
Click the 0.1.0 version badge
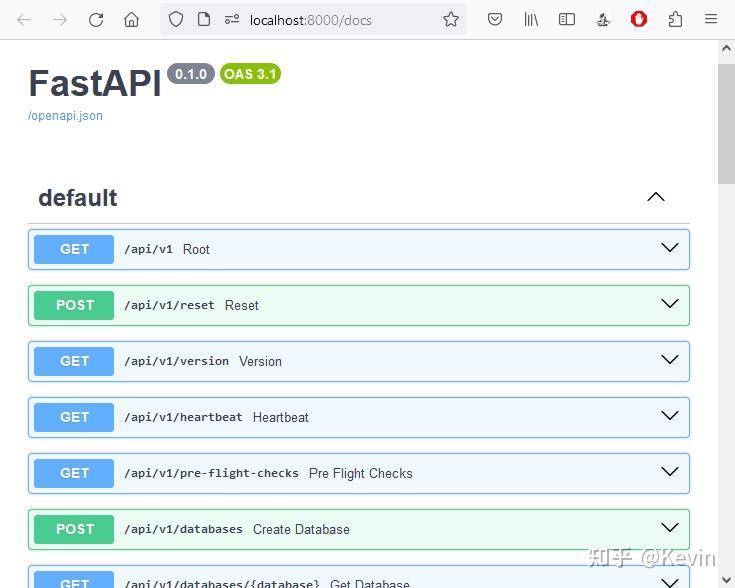click(x=191, y=74)
